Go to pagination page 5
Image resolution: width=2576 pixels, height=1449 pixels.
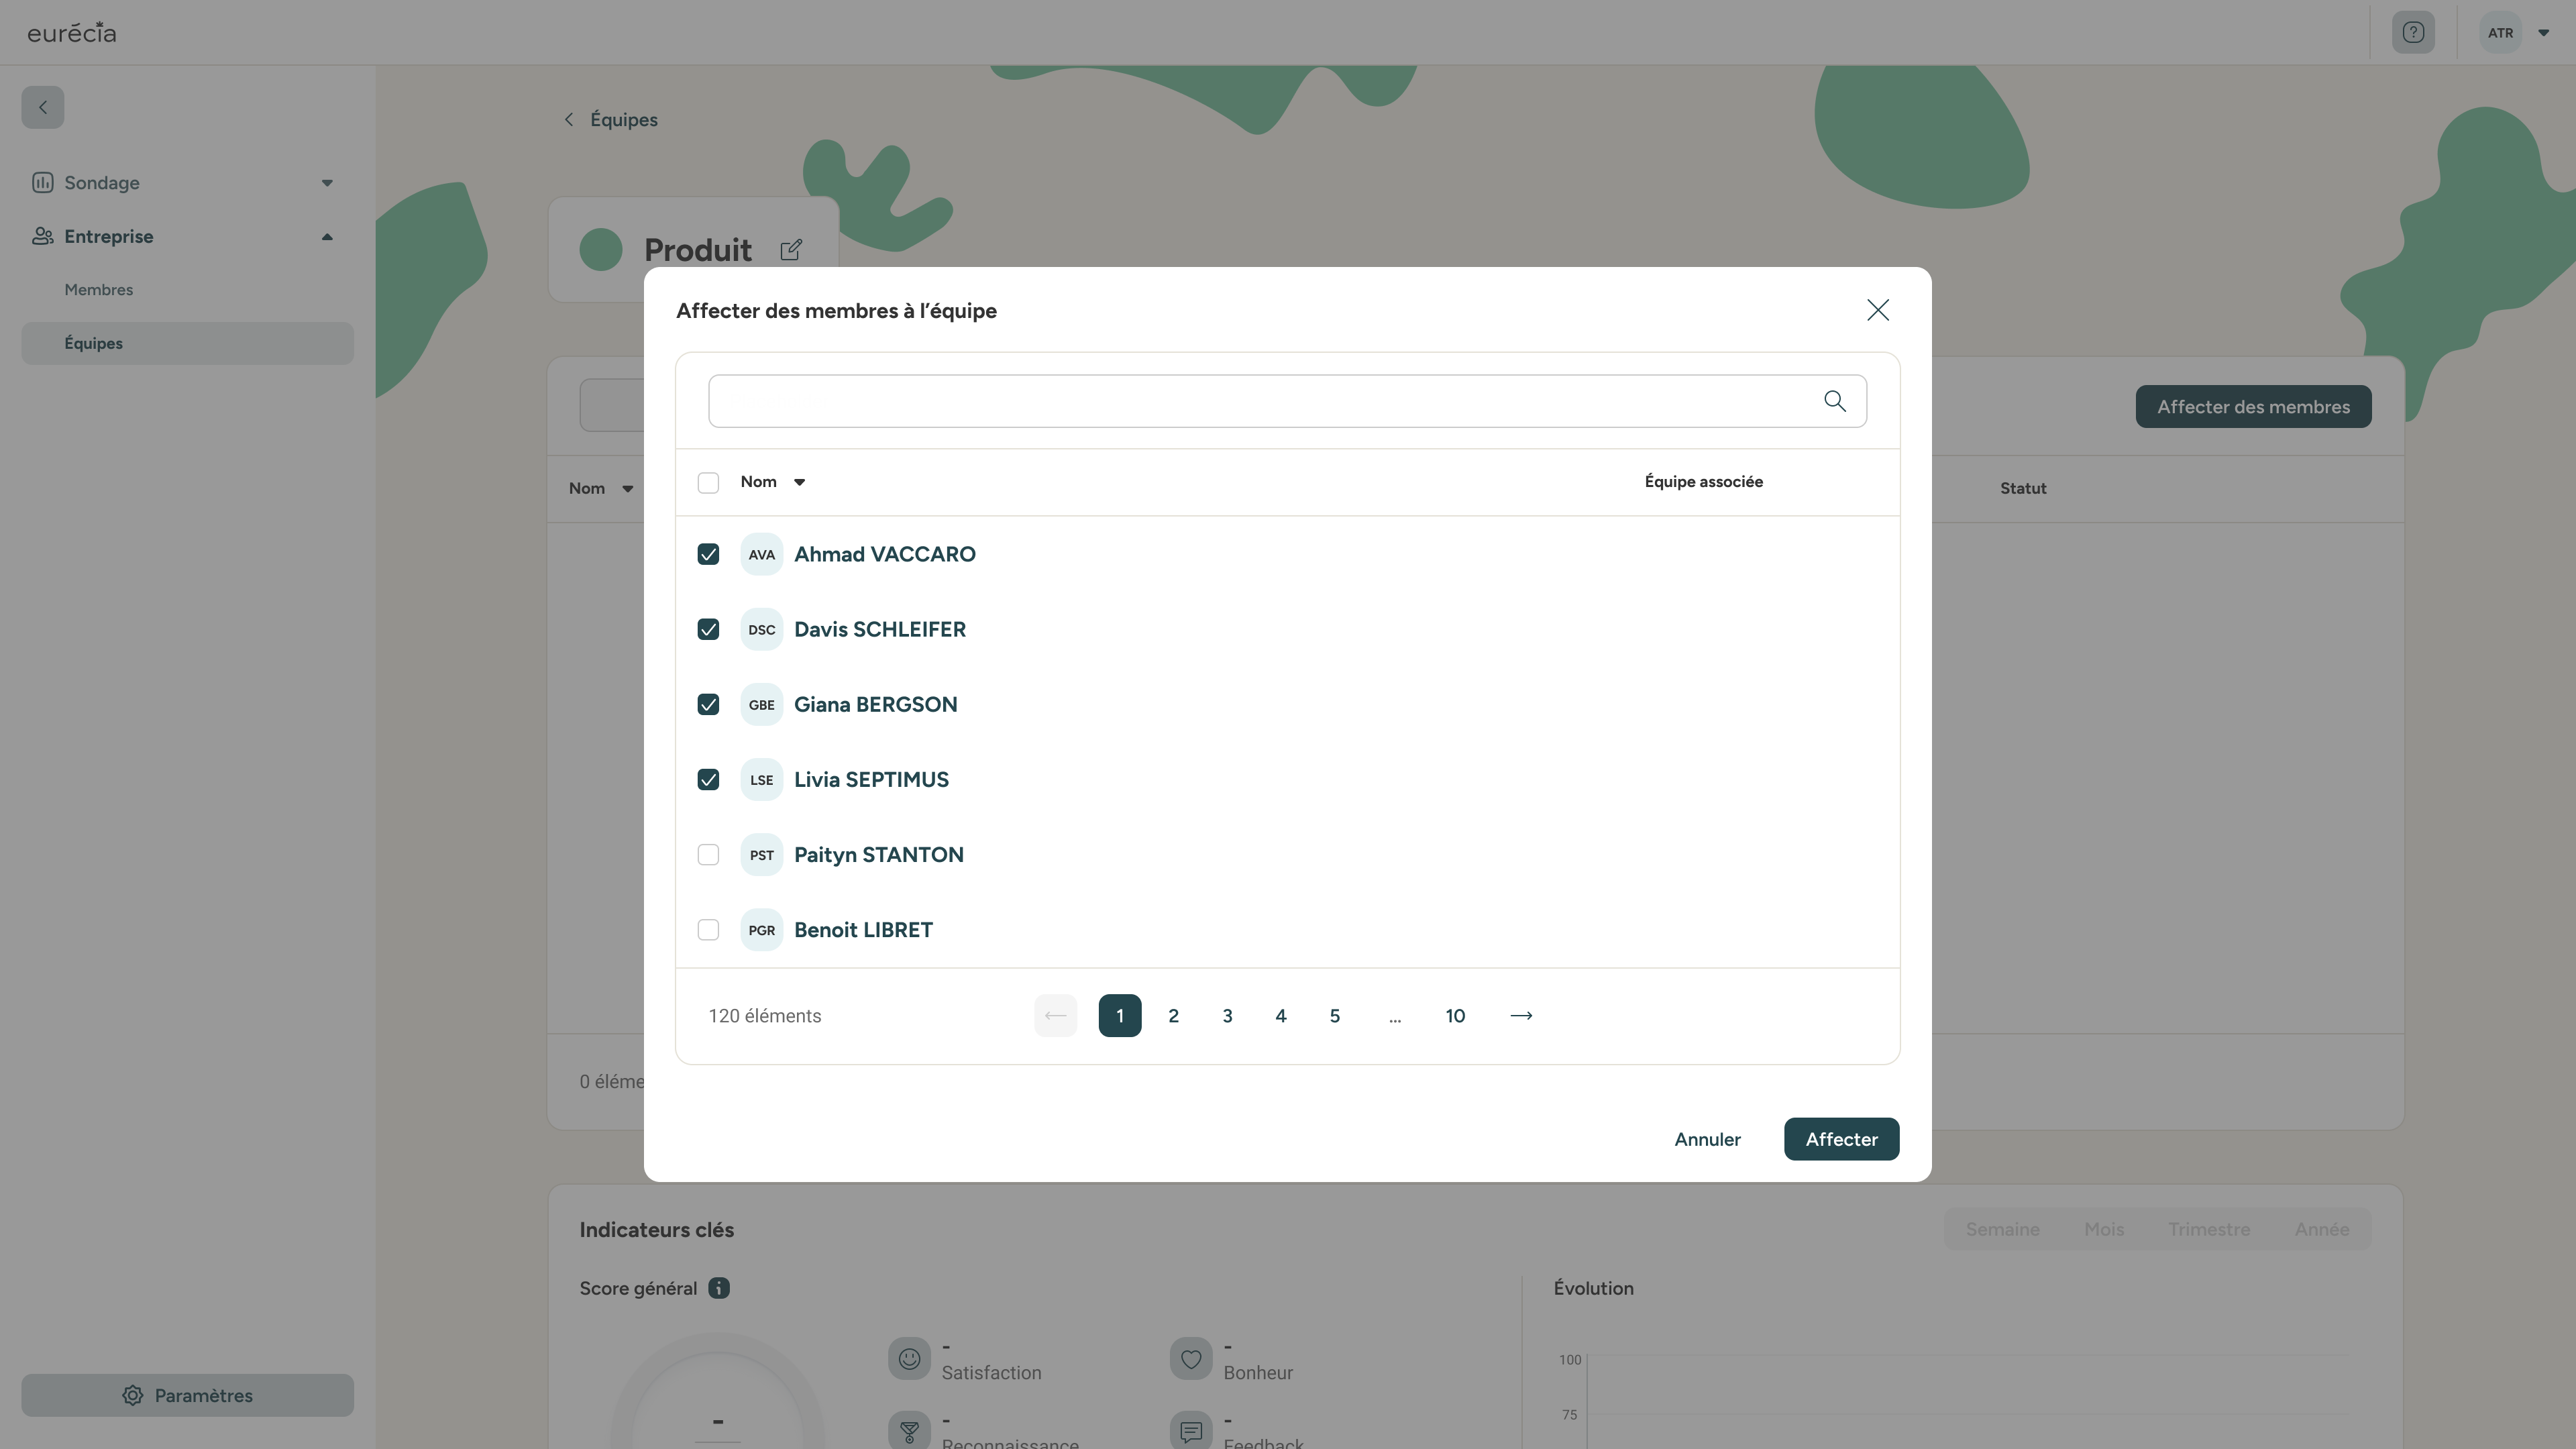[x=1334, y=1015]
